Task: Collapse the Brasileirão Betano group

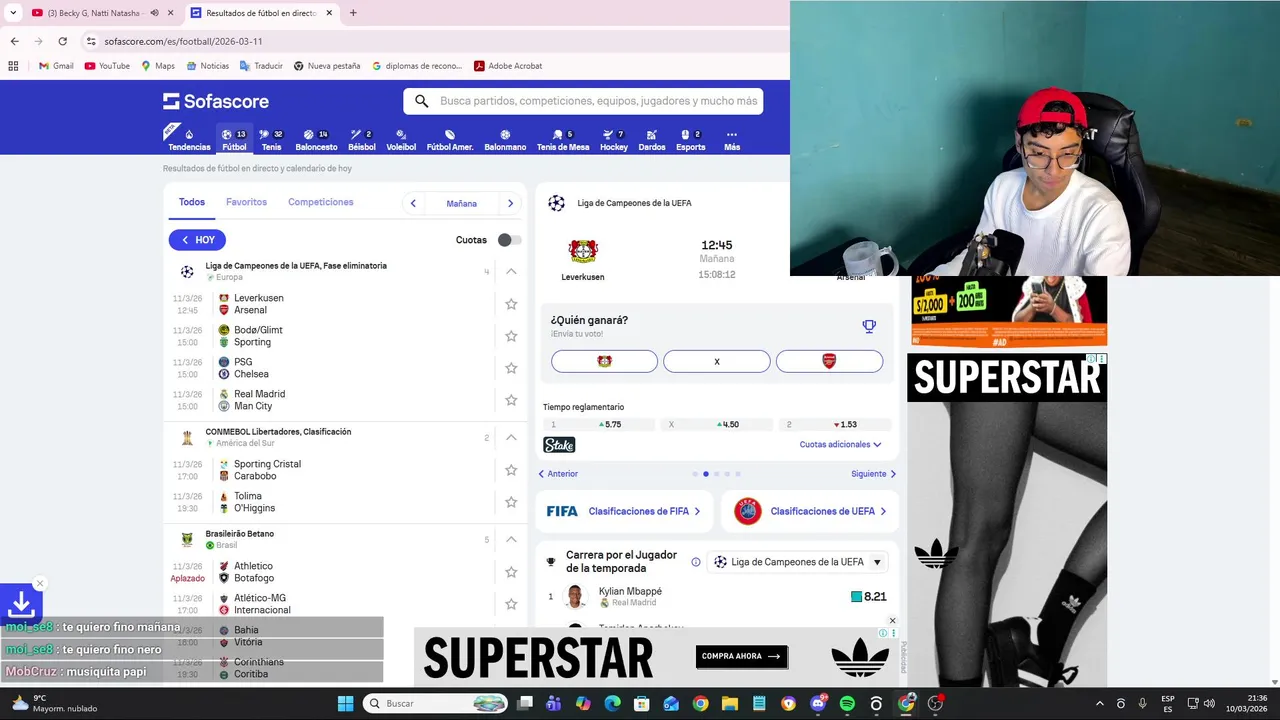Action: (x=511, y=539)
